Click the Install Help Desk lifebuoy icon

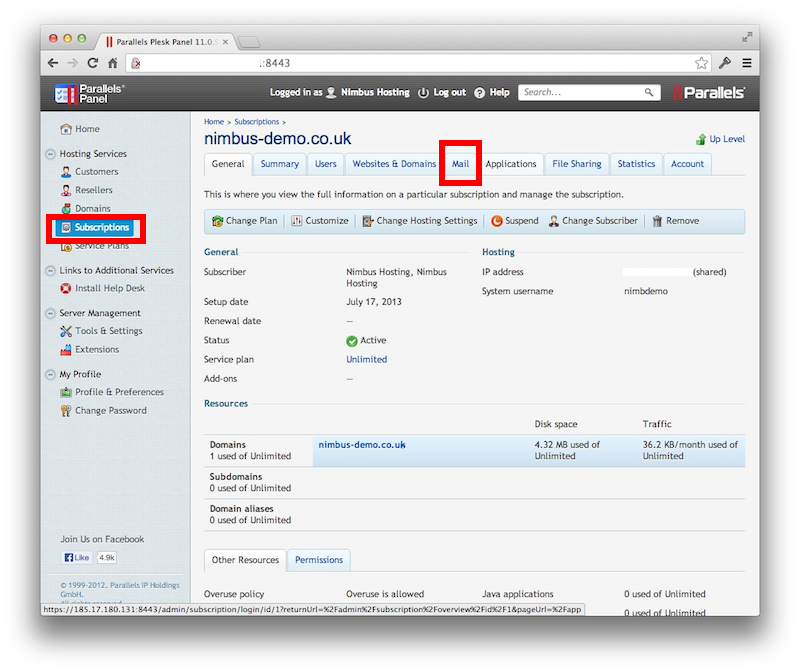66,288
